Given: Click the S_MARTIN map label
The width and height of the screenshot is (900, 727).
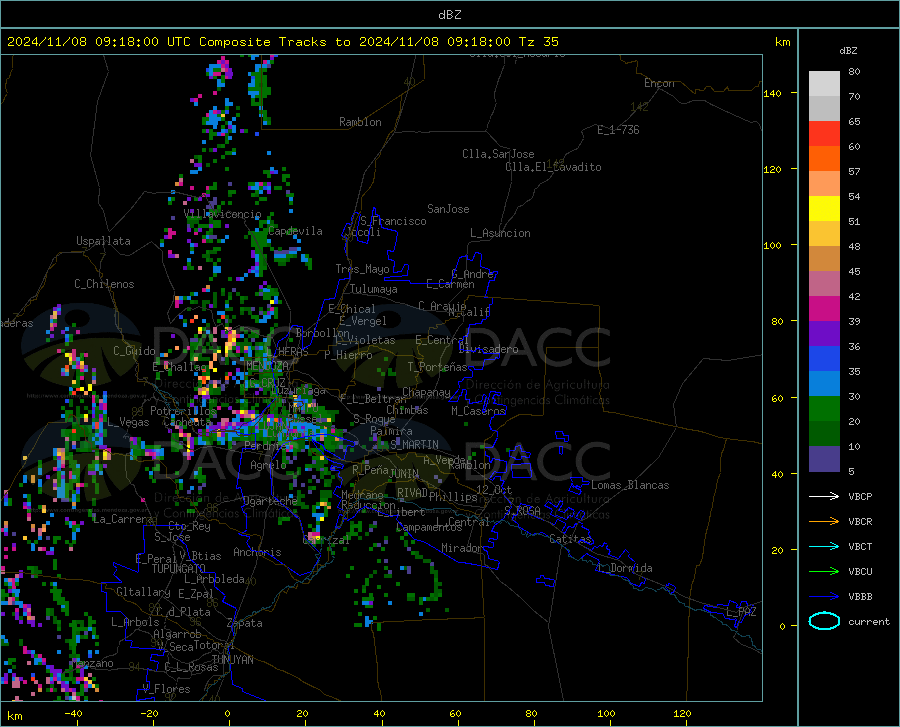Looking at the screenshot, I should [x=414, y=445].
